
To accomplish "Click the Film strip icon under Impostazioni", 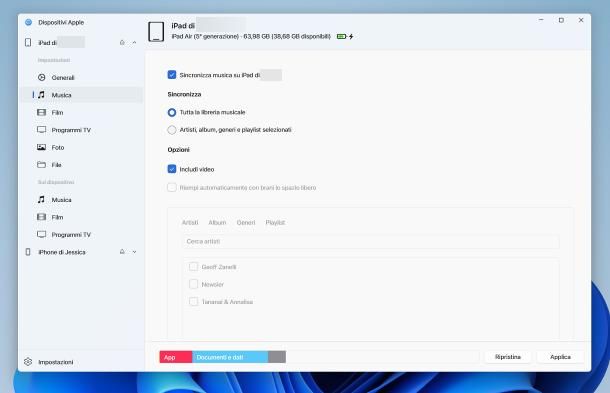I will click(x=41, y=112).
